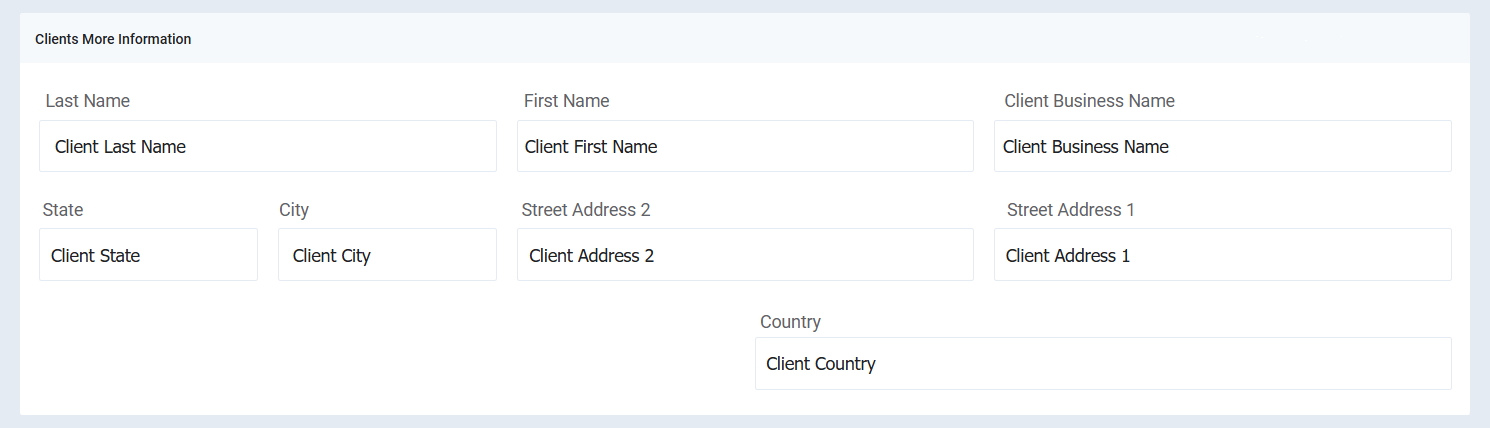This screenshot has width=1490, height=428.
Task: Click the Street Address 2 label
Action: point(586,210)
